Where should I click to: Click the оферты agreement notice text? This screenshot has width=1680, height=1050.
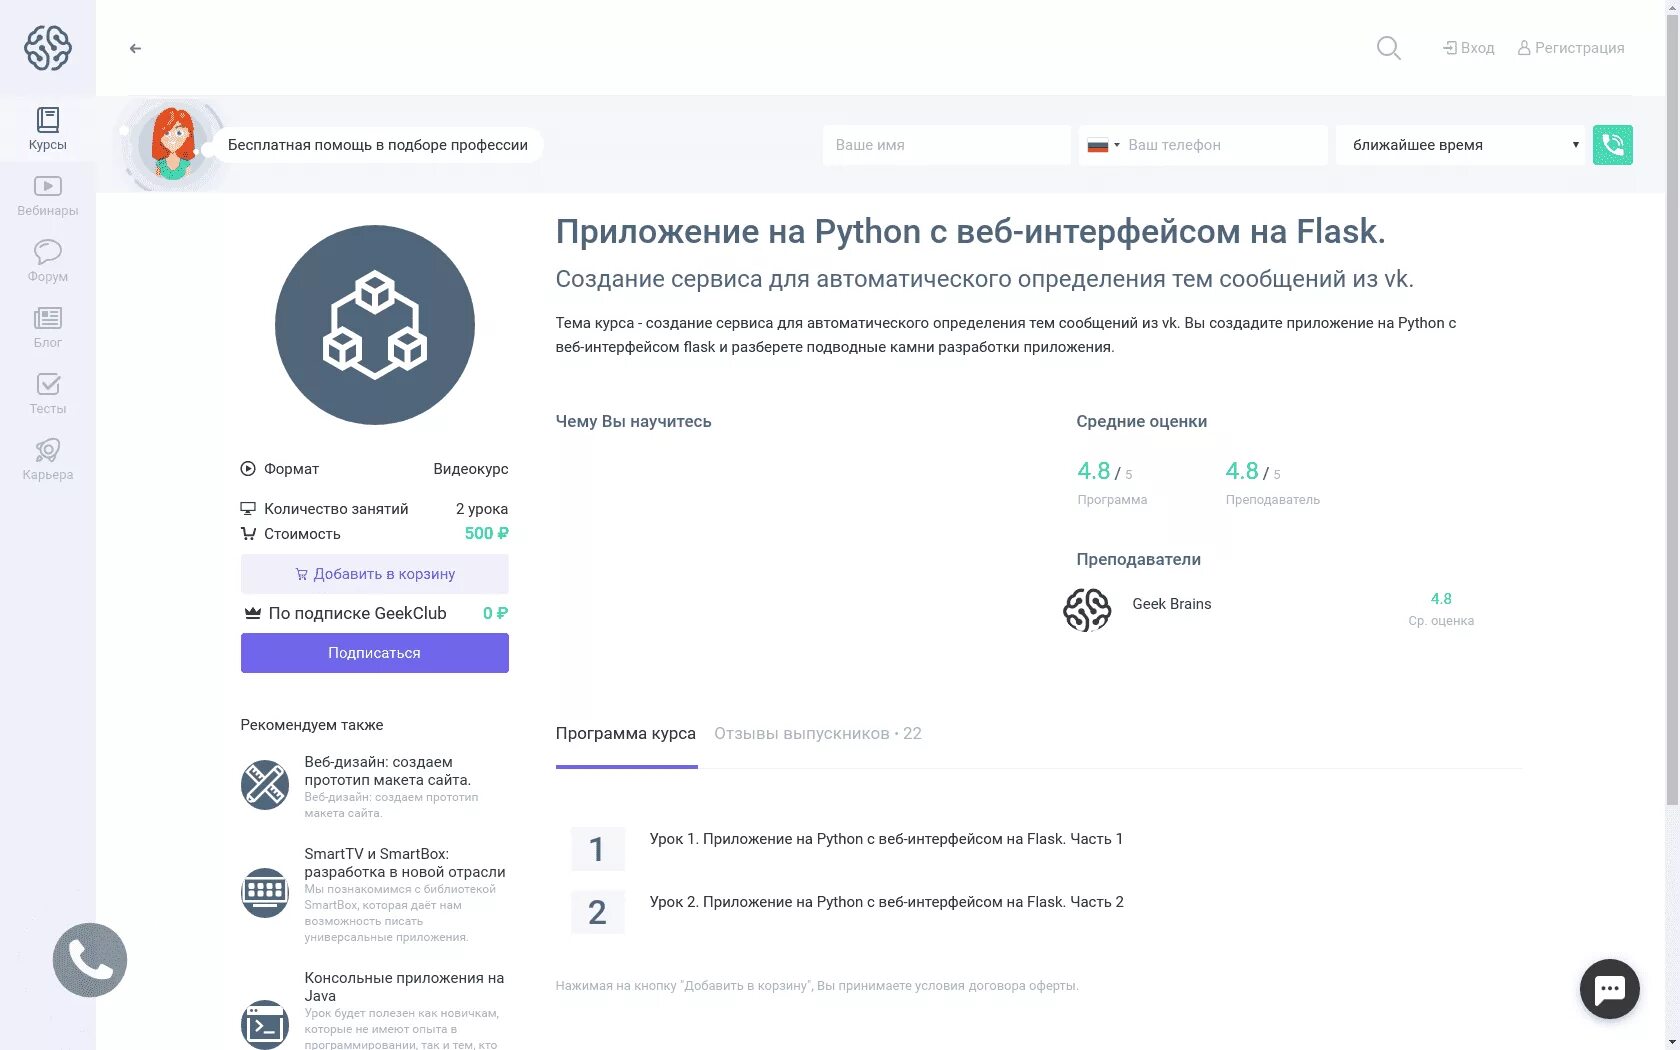pos(817,986)
